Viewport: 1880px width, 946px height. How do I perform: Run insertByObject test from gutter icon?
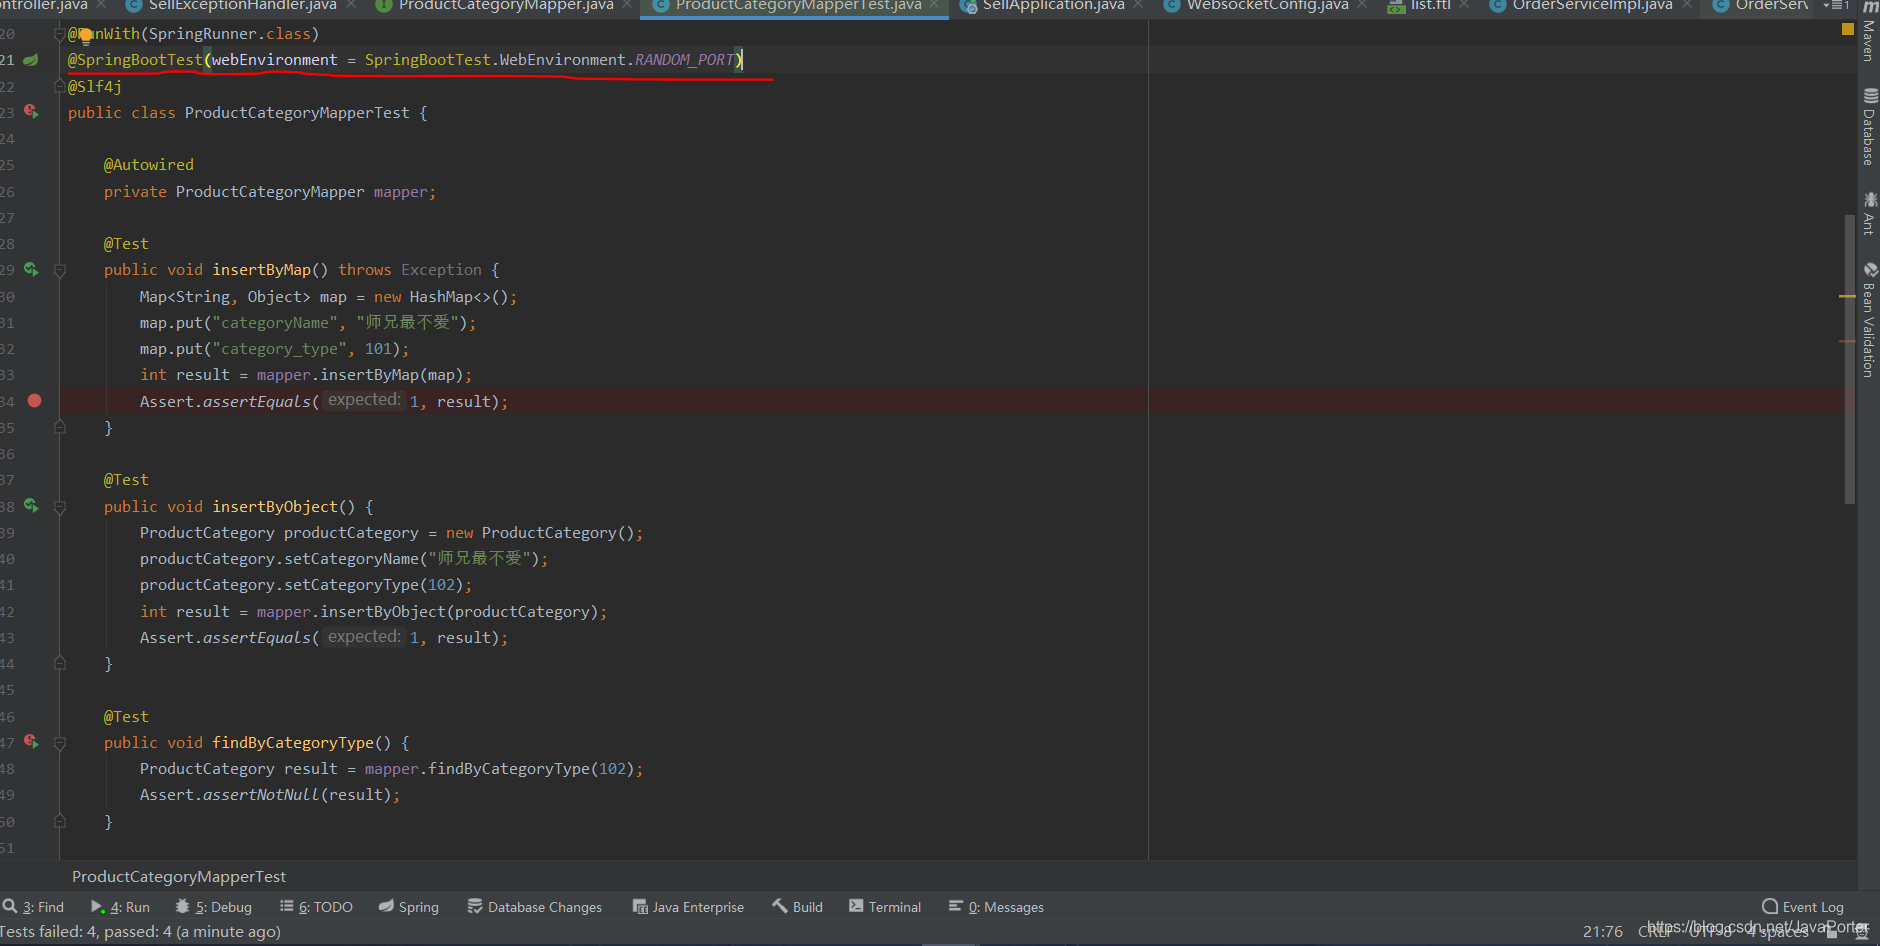click(31, 506)
